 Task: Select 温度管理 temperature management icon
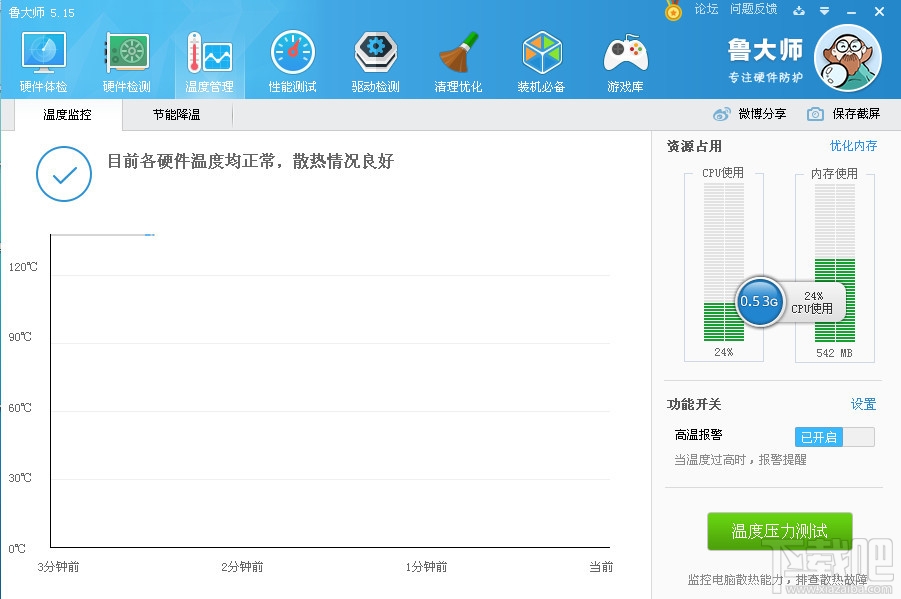[209, 62]
